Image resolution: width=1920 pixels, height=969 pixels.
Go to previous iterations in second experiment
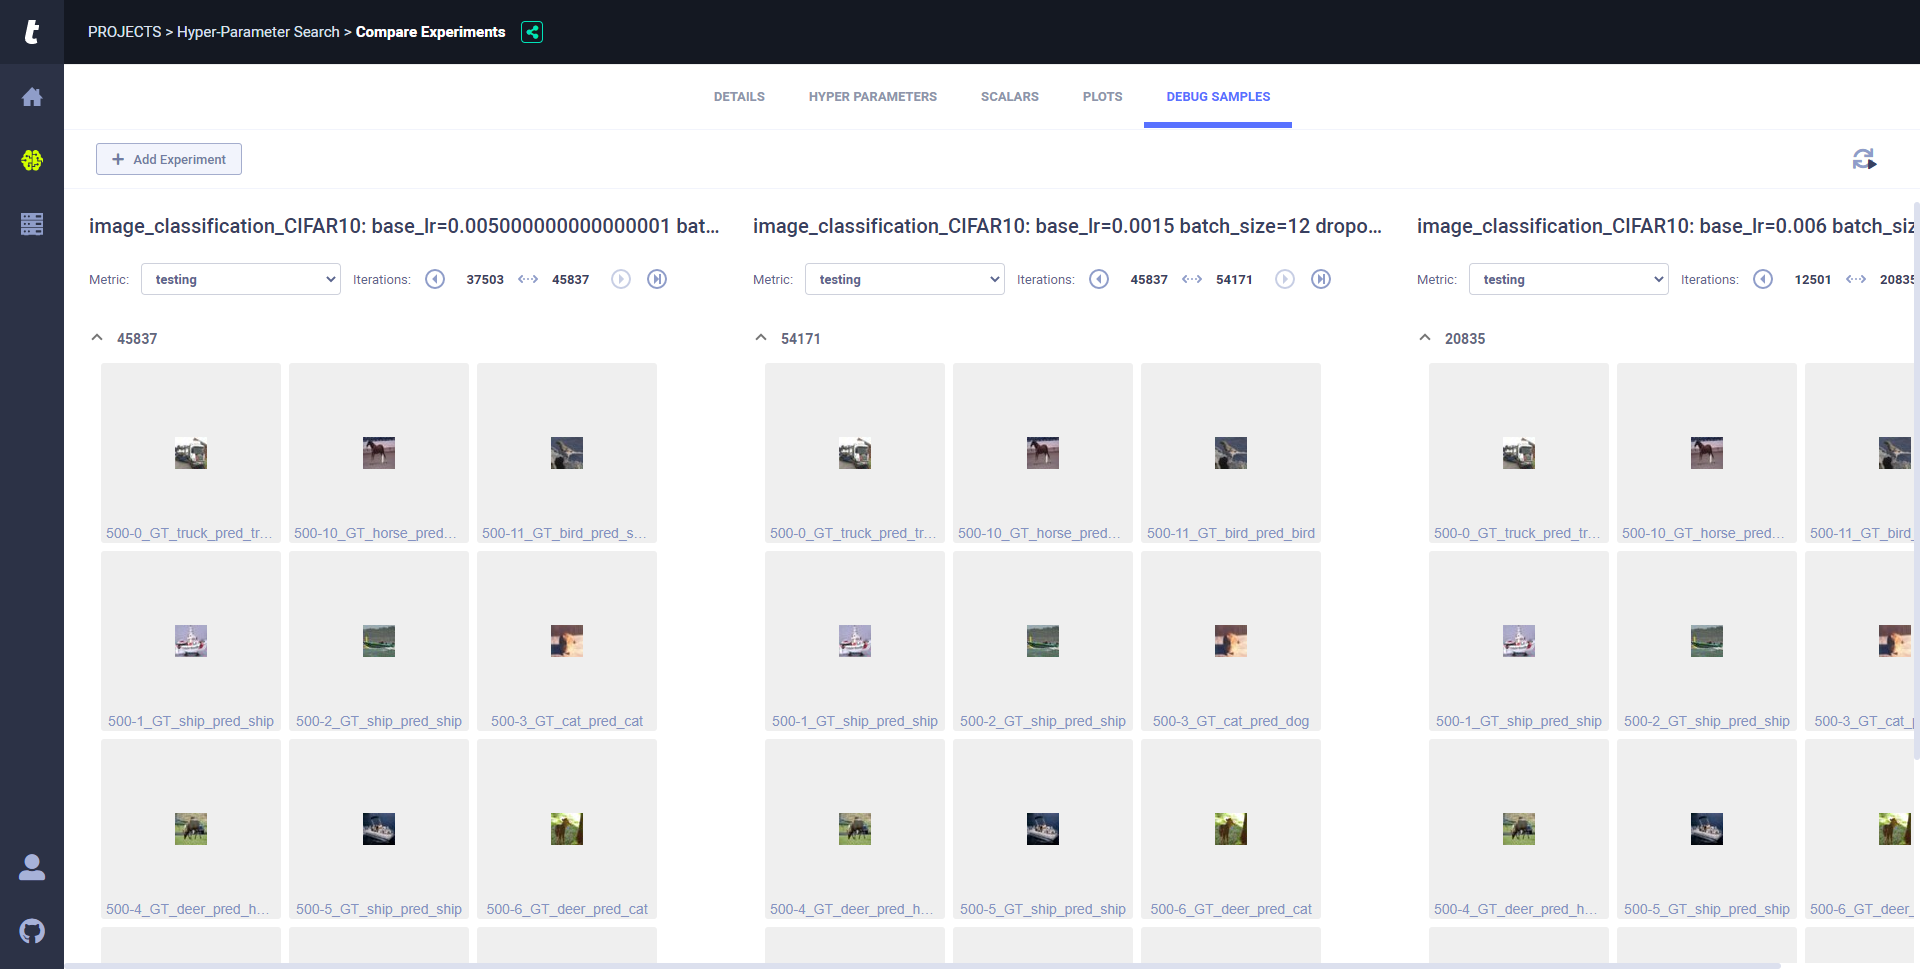click(x=1099, y=279)
